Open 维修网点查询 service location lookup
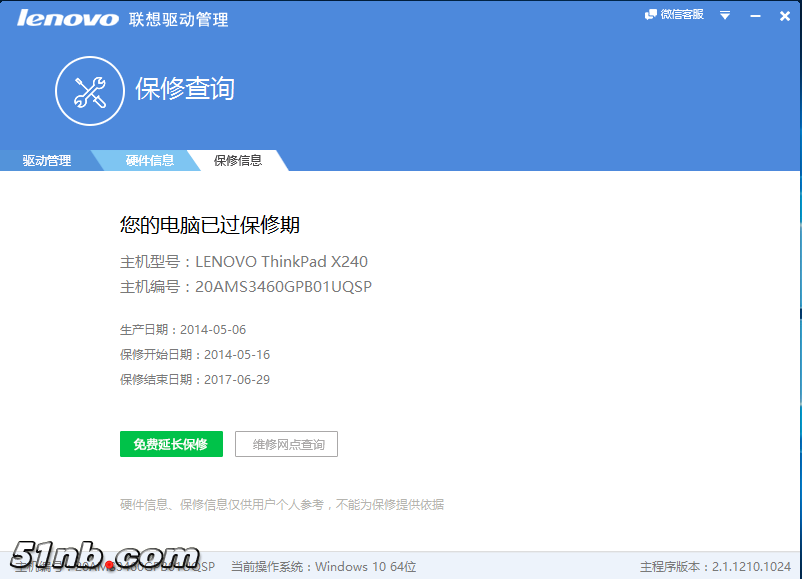The image size is (802, 579). point(286,444)
